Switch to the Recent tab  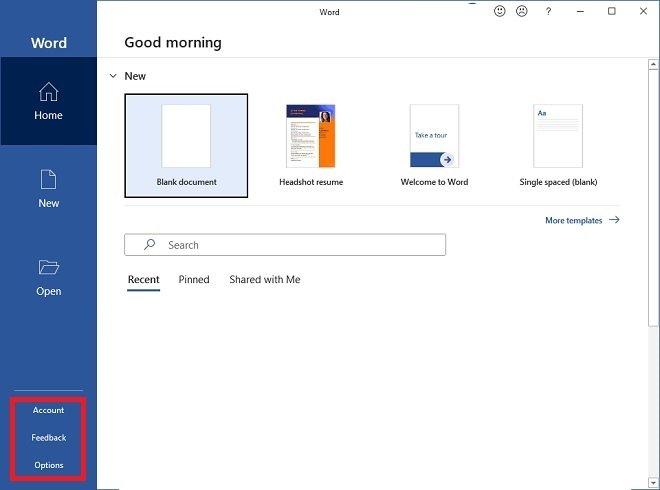[144, 280]
